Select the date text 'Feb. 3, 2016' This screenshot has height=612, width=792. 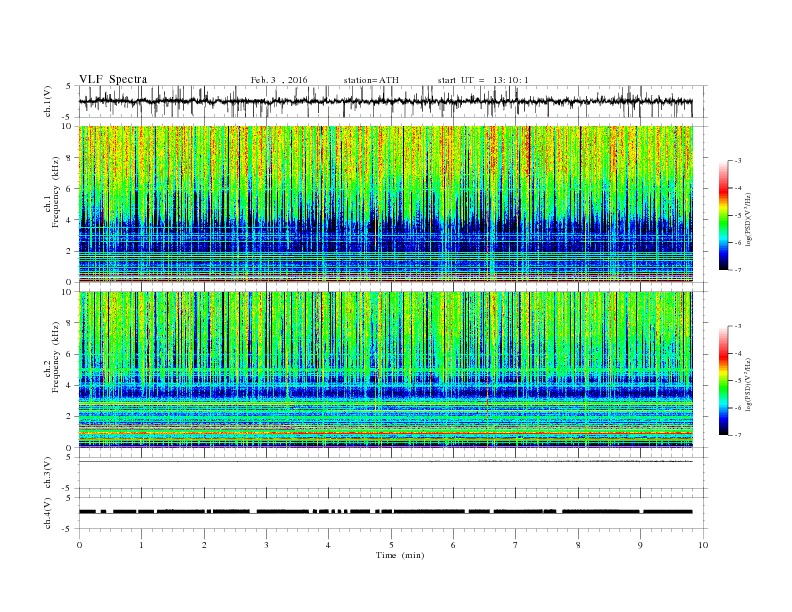[x=279, y=80]
